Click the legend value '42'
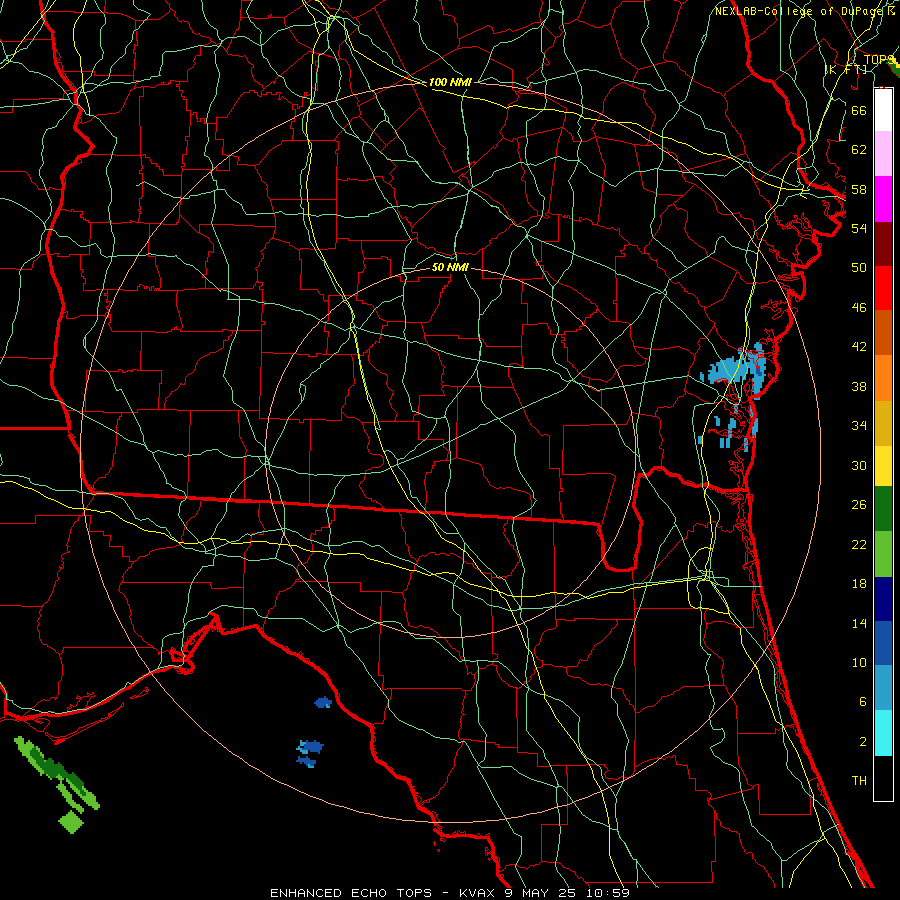Image resolution: width=900 pixels, height=900 pixels. point(859,347)
